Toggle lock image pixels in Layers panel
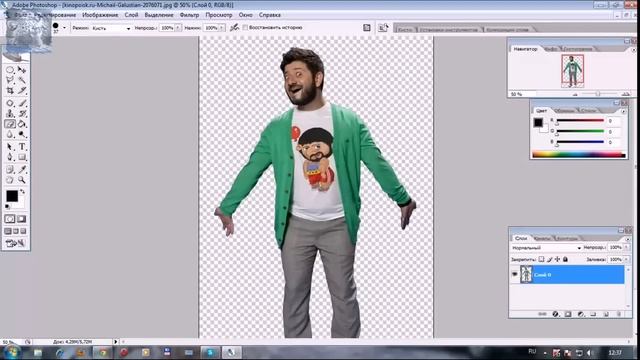Viewport: 640px width, 360px height. [x=549, y=259]
